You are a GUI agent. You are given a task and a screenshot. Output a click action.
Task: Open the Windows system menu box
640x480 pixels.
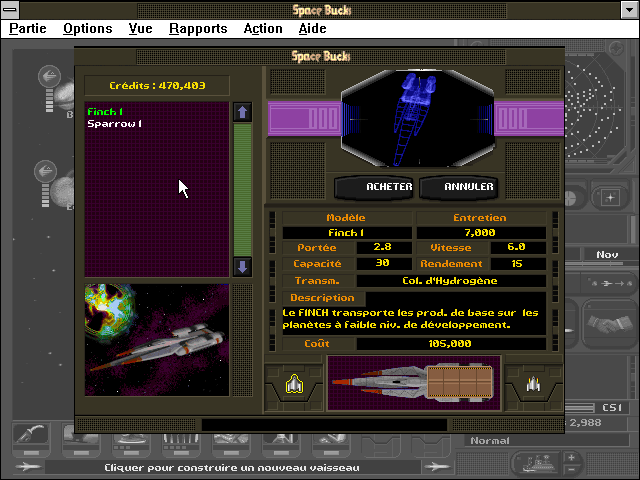10,9
